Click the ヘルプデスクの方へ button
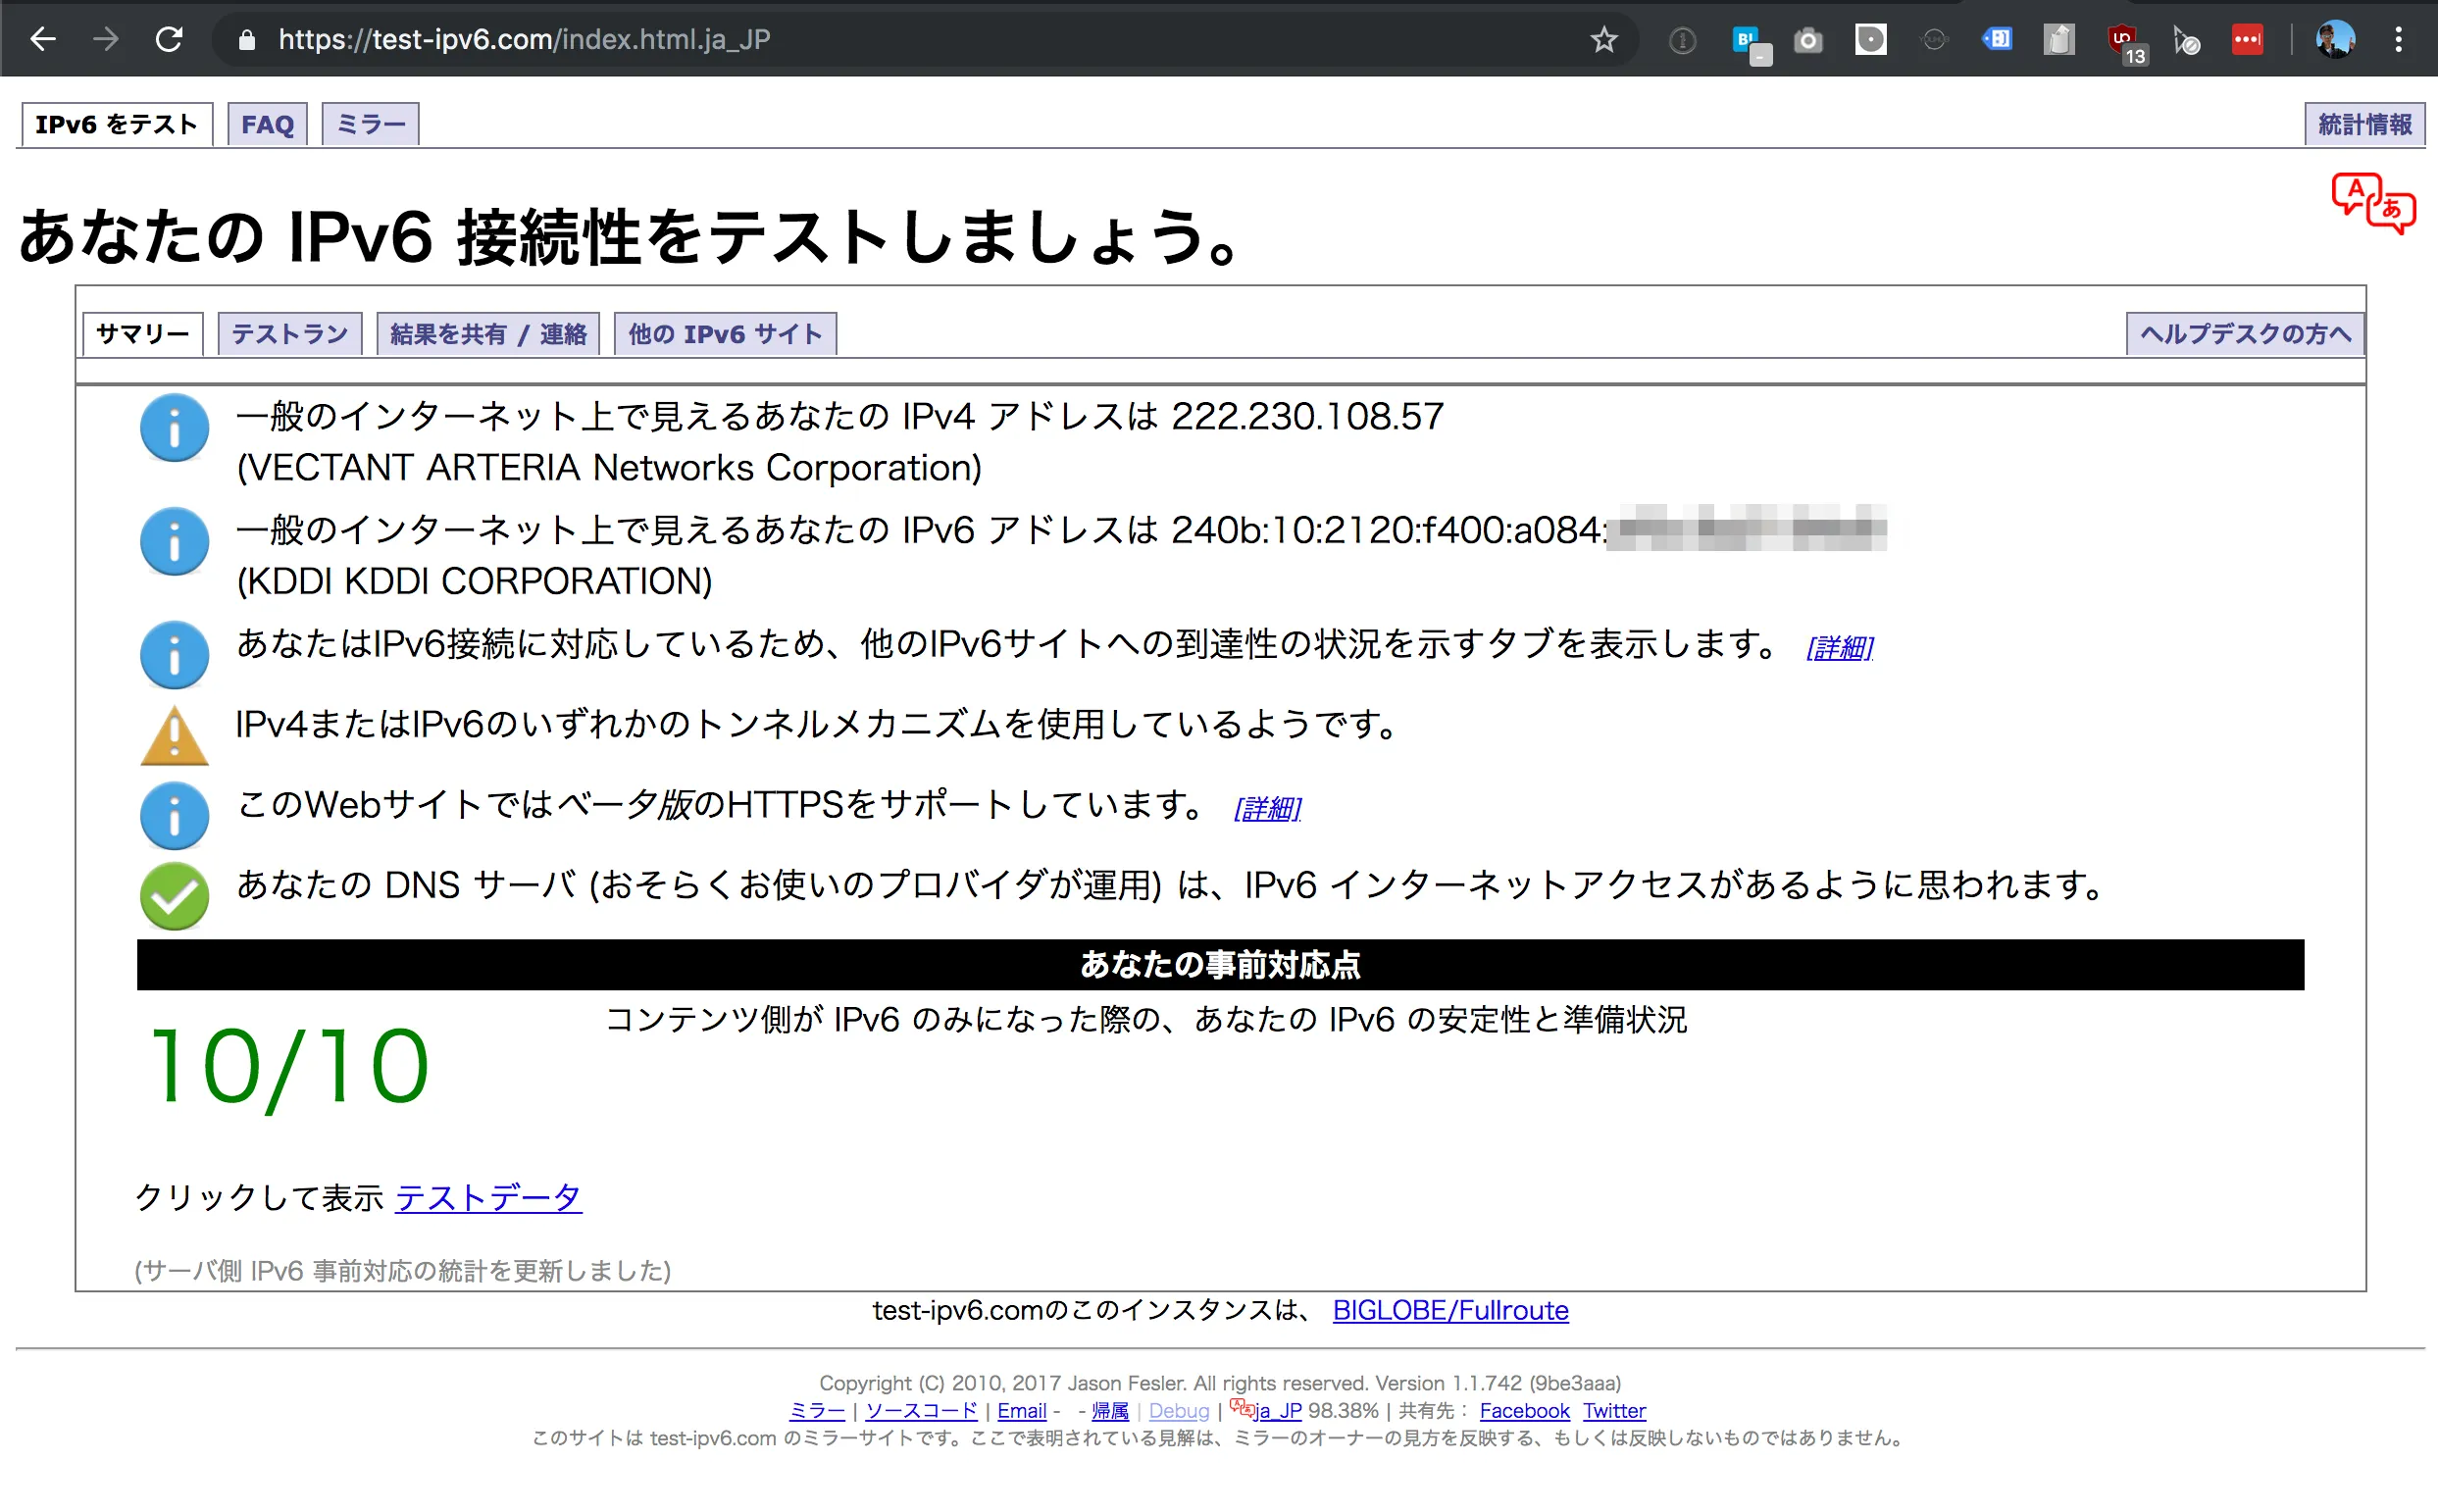Image resolution: width=2438 pixels, height=1512 pixels. (x=2244, y=334)
